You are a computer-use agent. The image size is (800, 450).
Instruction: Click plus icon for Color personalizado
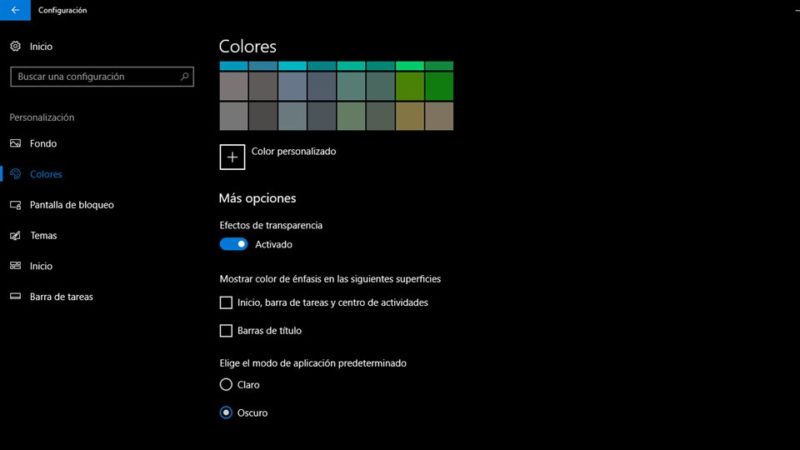(232, 157)
